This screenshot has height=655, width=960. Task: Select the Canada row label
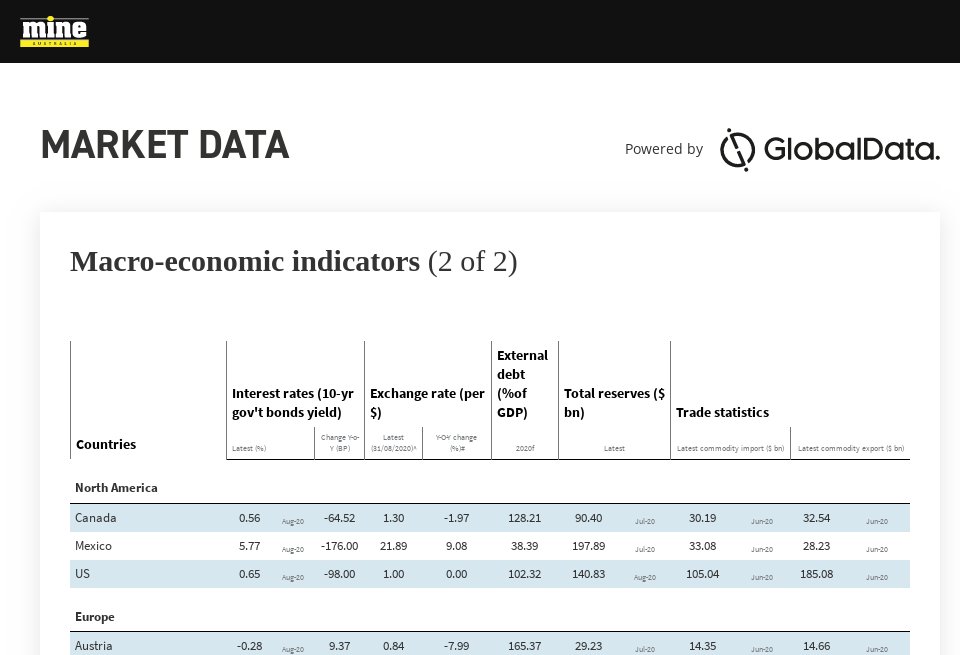[96, 518]
